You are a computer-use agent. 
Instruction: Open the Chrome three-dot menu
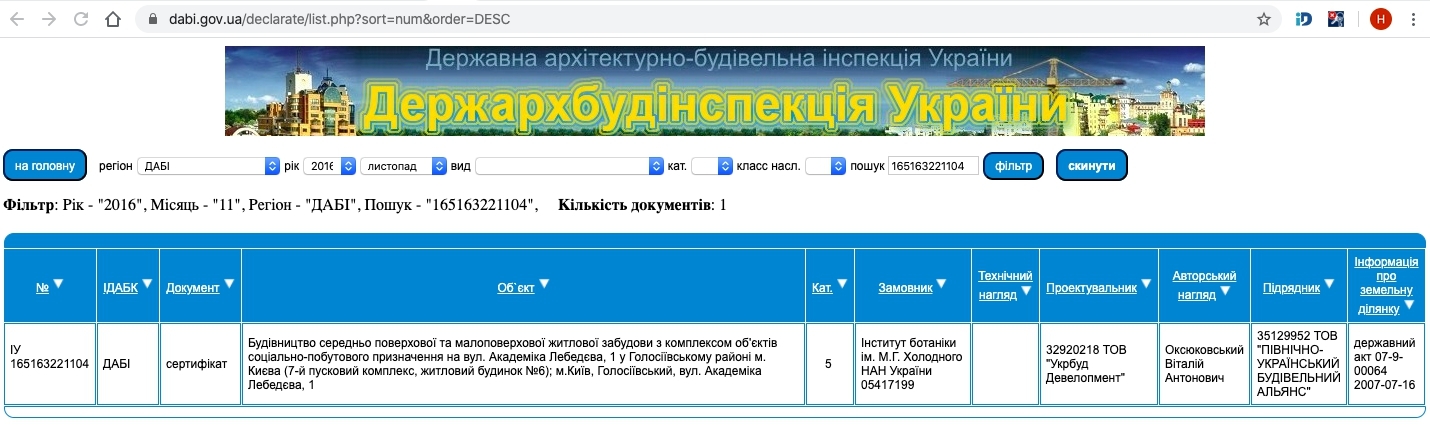pyautogui.click(x=1413, y=19)
